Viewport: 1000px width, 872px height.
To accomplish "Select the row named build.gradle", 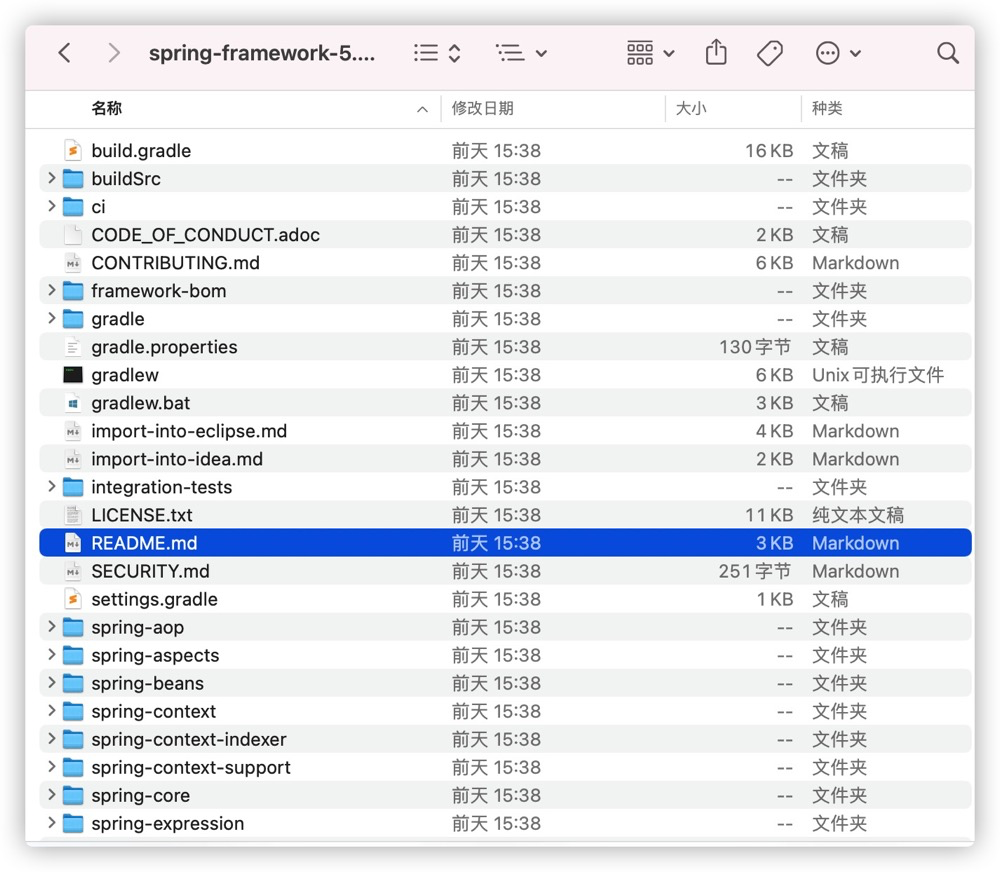I will coord(505,151).
